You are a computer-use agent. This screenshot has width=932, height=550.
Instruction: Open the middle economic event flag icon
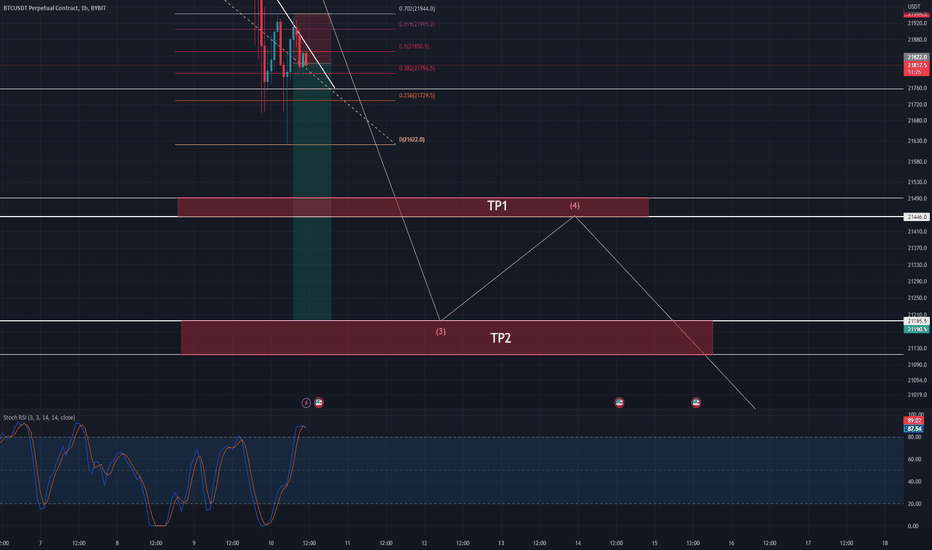tap(619, 403)
